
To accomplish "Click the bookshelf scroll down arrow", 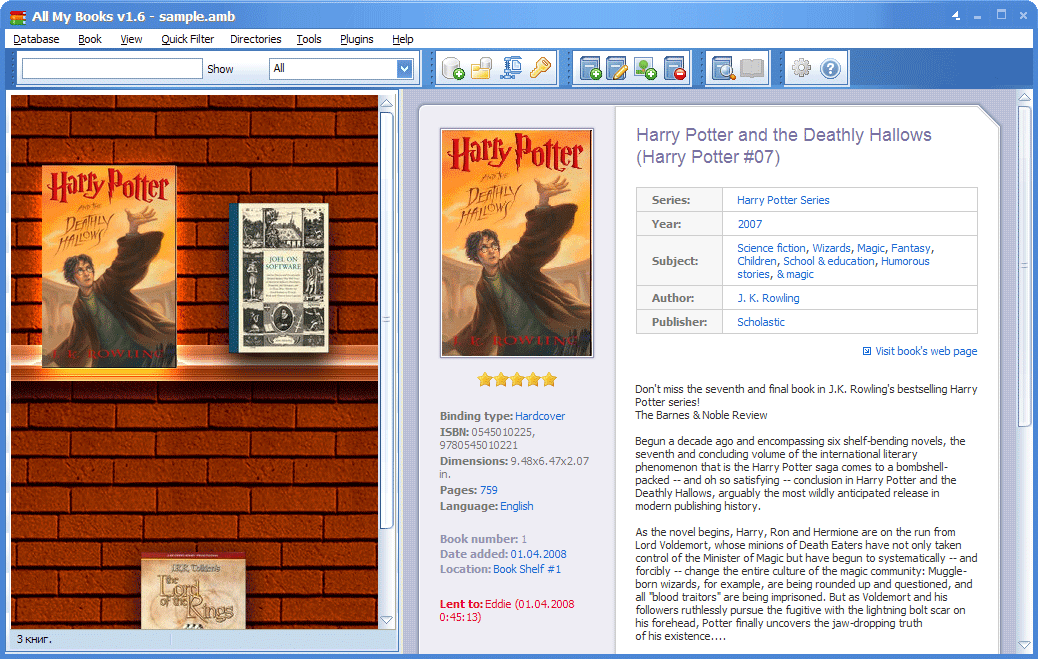I will coord(387,620).
